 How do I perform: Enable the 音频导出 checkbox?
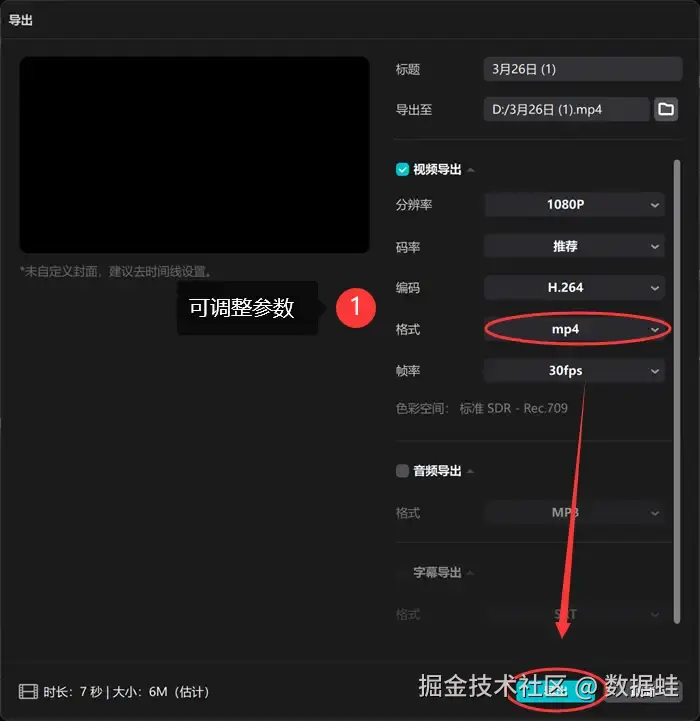(x=402, y=471)
